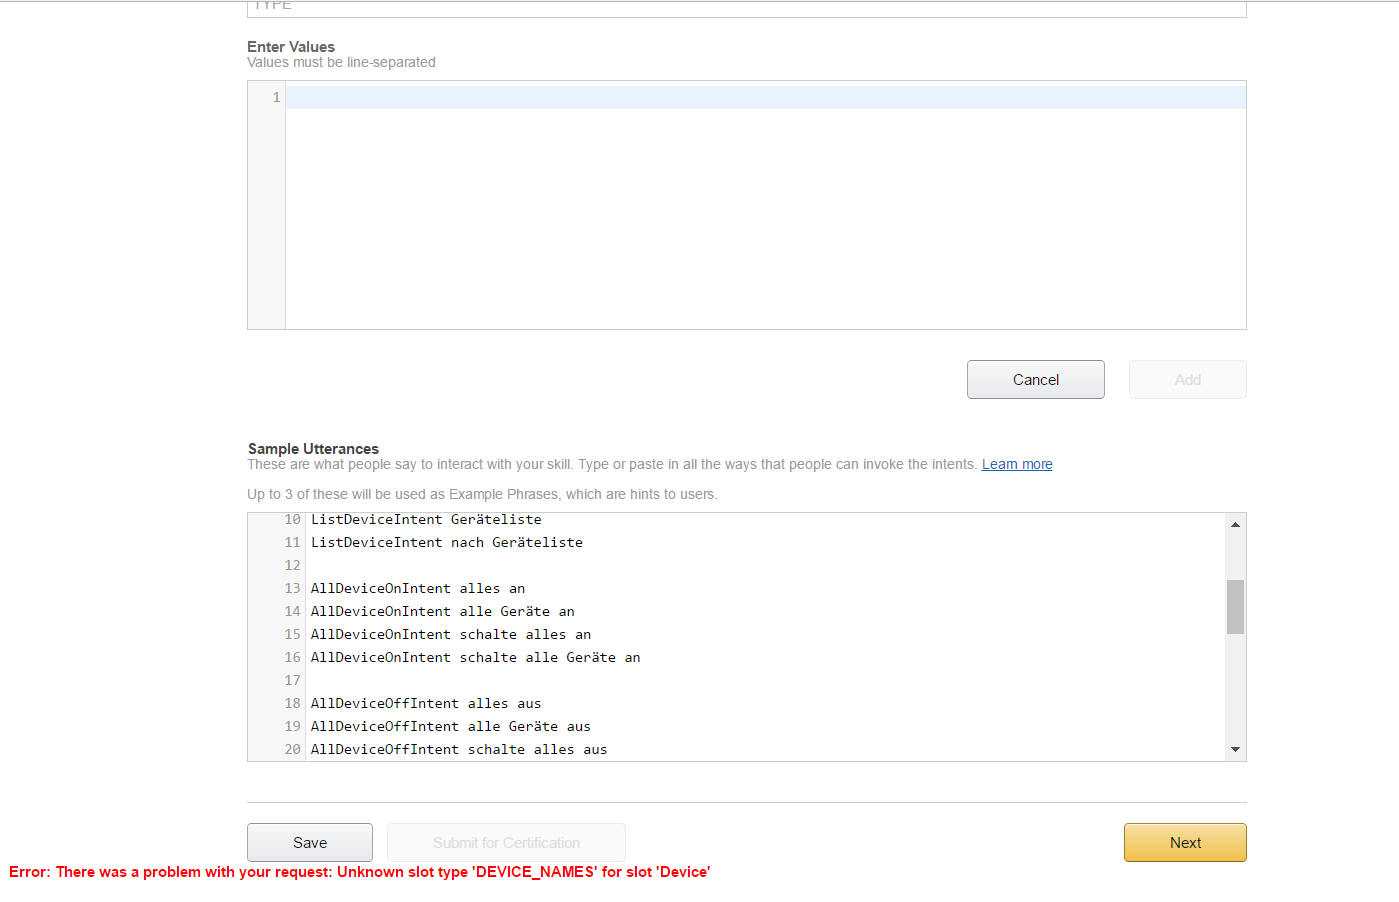Place cursor on 'ListDeviceIntent Geräteliste' line
1399x902 pixels.
coord(426,520)
